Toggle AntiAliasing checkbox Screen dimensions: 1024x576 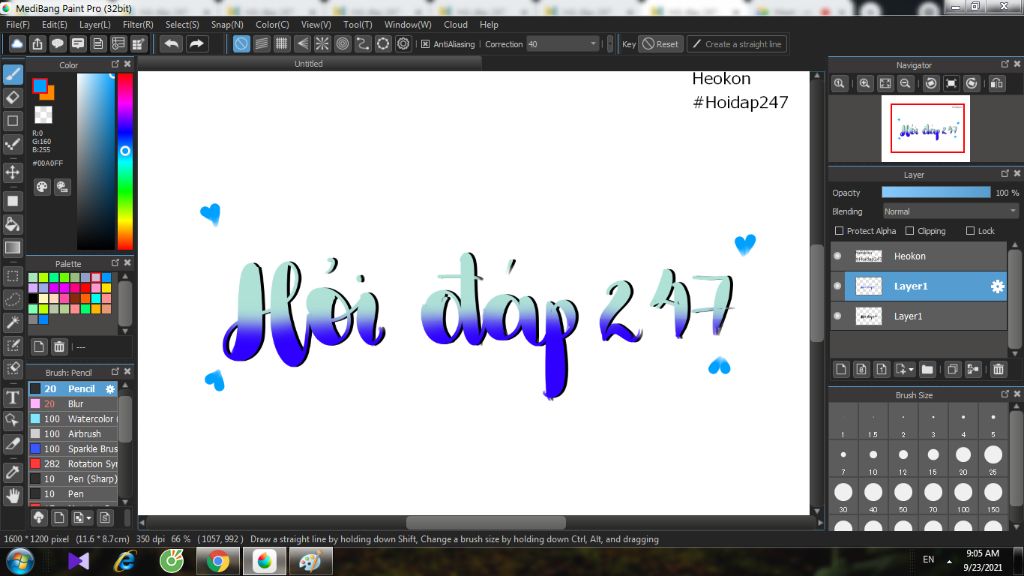click(x=425, y=44)
